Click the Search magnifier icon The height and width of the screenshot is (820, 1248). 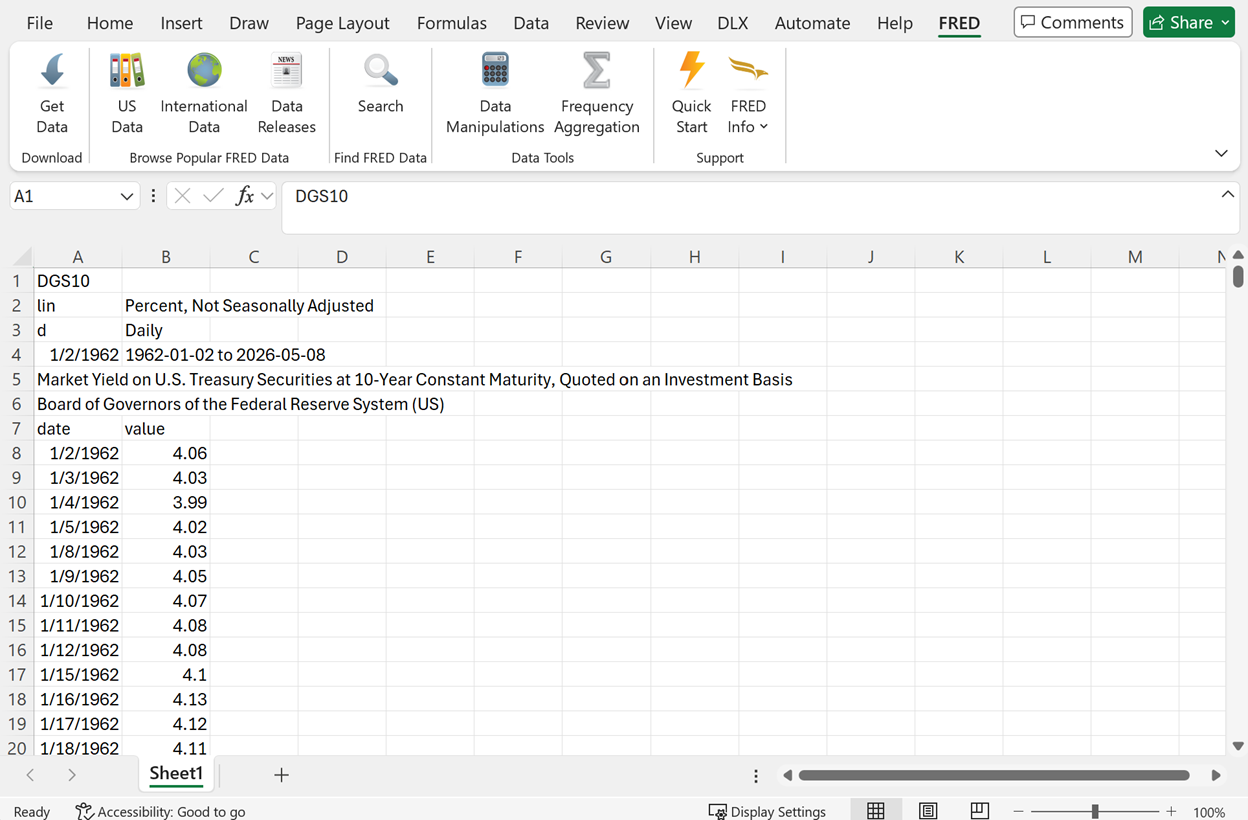(381, 71)
